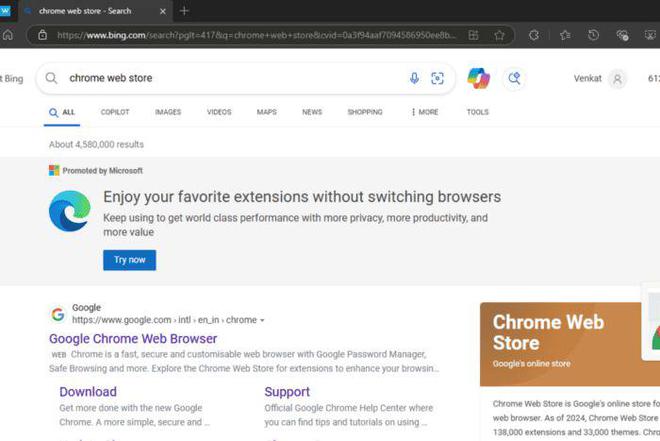This screenshot has height=441, width=660.
Task: Click the site lock icon in address bar
Action: coord(41,35)
